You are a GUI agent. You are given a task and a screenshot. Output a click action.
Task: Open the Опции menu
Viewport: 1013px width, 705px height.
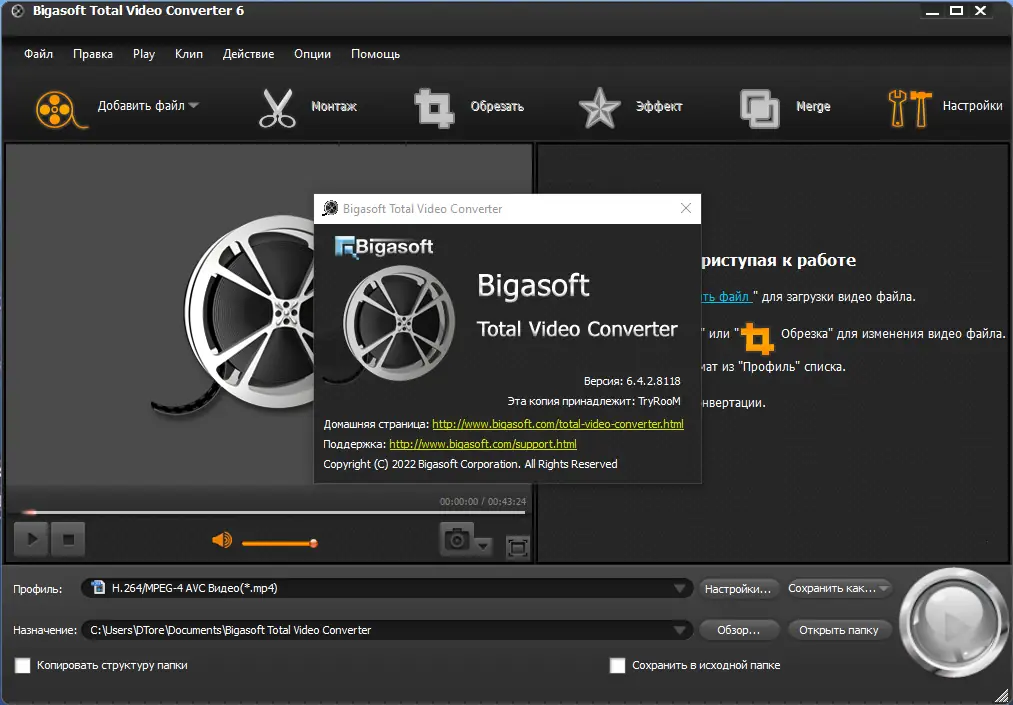tap(312, 54)
